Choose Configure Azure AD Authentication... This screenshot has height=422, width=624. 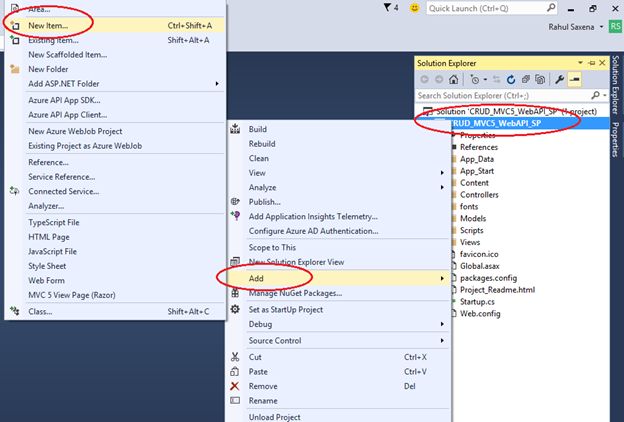[338, 231]
